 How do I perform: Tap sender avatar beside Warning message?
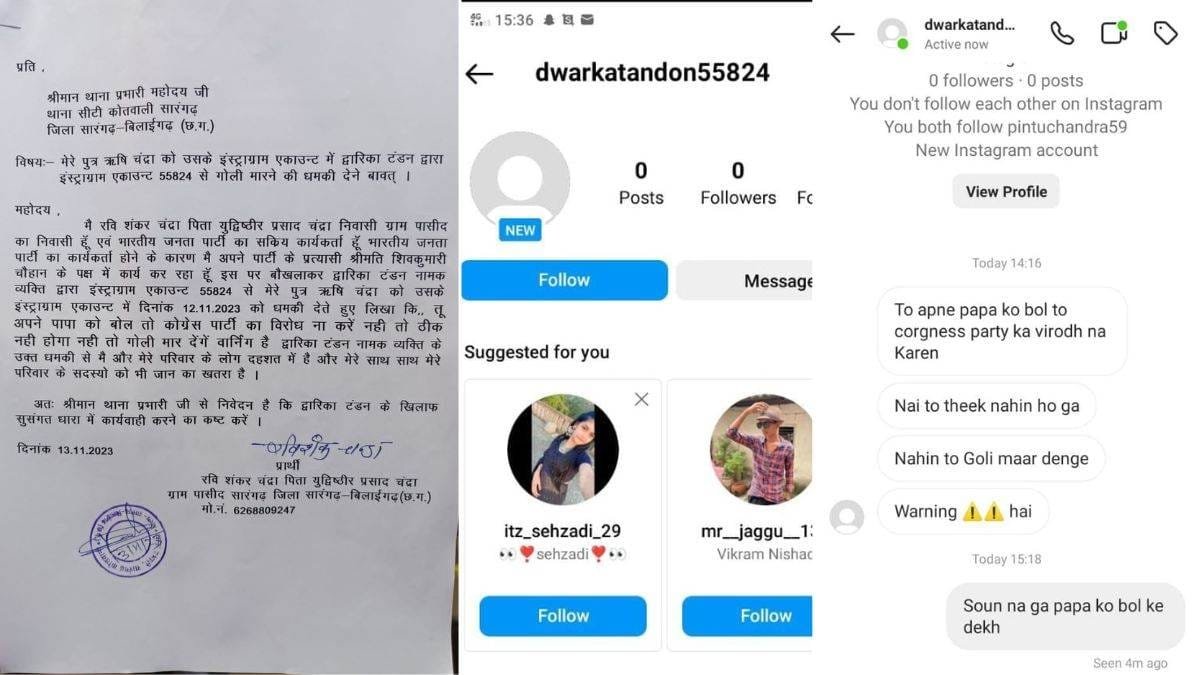[x=847, y=516]
